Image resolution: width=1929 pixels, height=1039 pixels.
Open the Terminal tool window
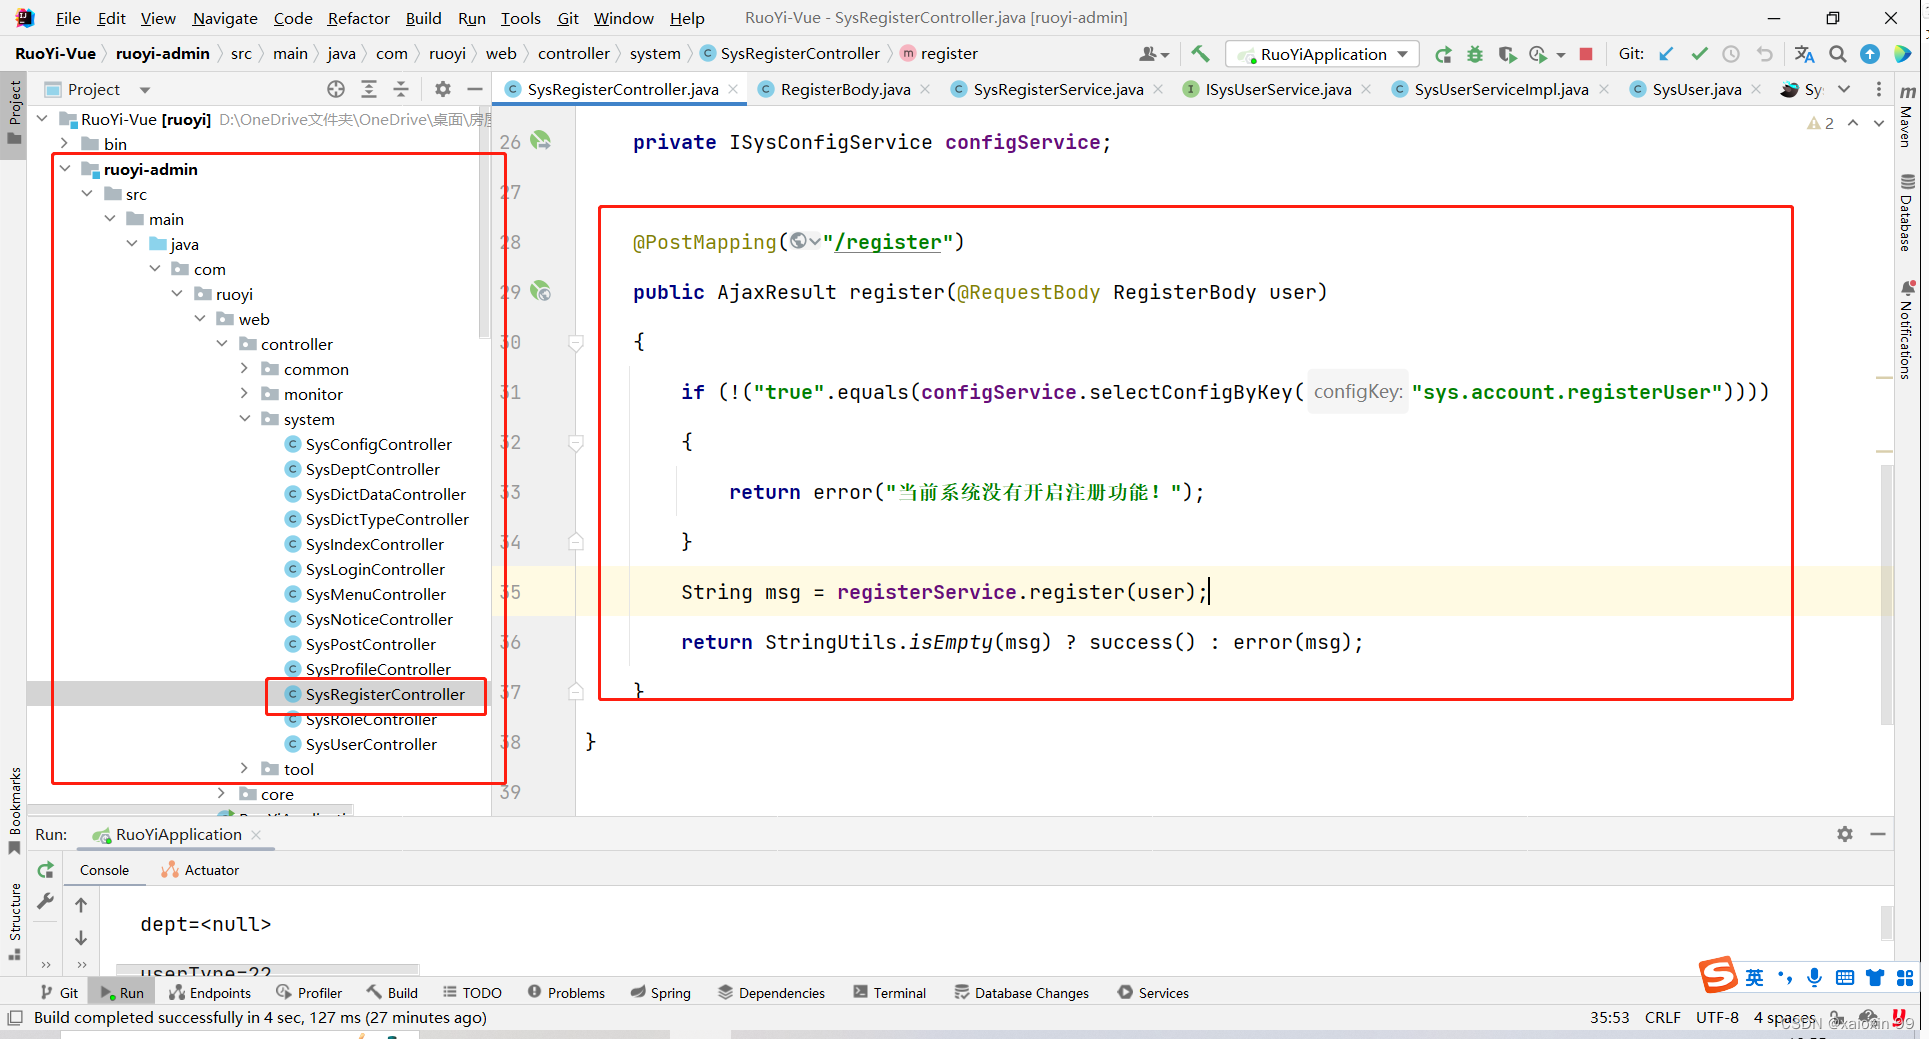pyautogui.click(x=889, y=993)
